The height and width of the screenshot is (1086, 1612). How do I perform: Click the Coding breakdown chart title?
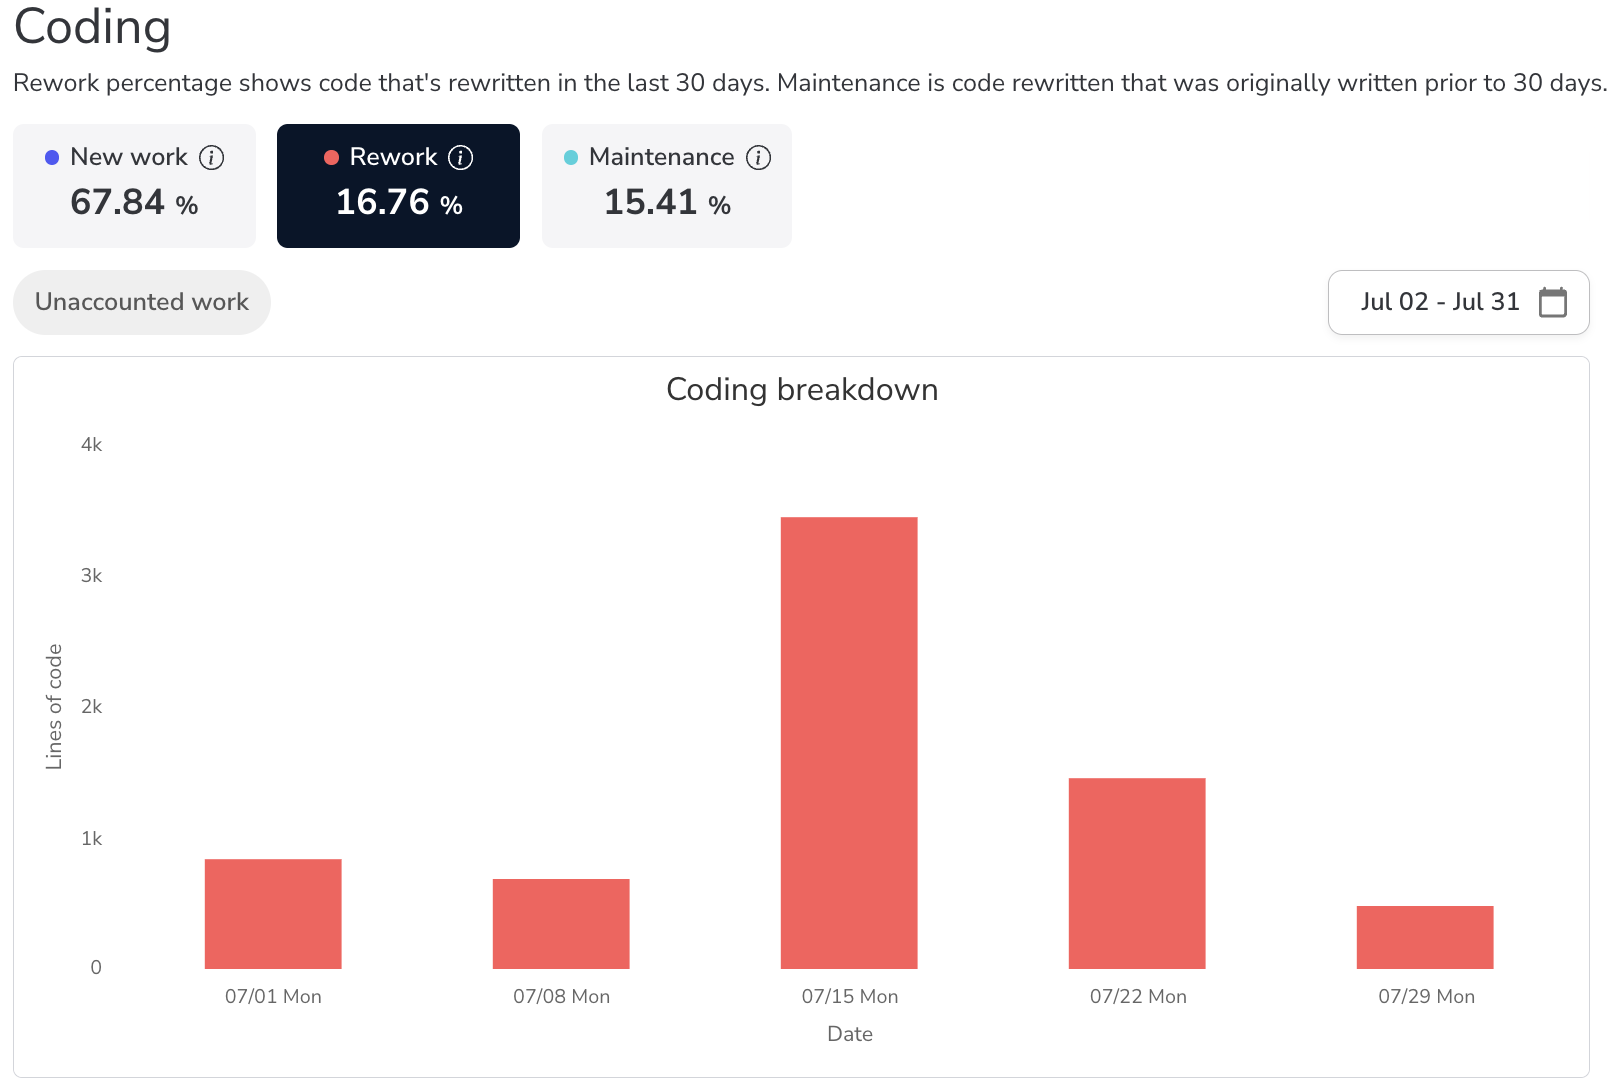click(802, 389)
